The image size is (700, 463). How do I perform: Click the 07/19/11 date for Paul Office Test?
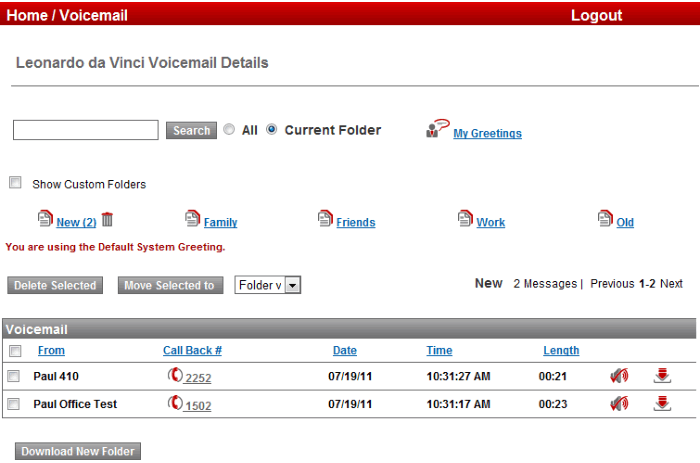point(350,404)
